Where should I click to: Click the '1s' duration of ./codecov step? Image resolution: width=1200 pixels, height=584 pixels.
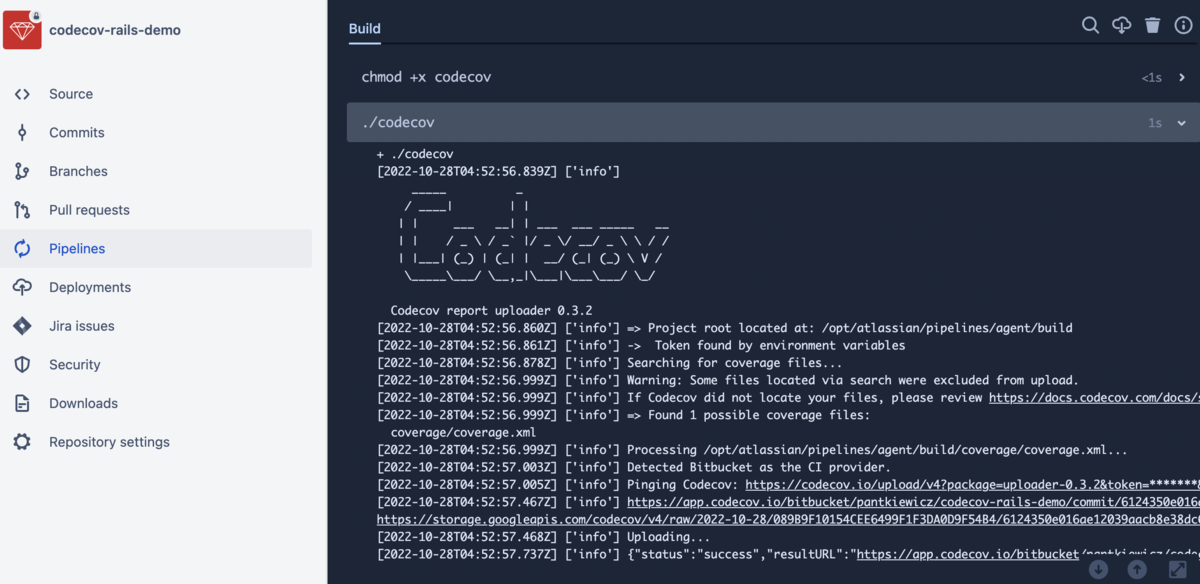point(1155,123)
